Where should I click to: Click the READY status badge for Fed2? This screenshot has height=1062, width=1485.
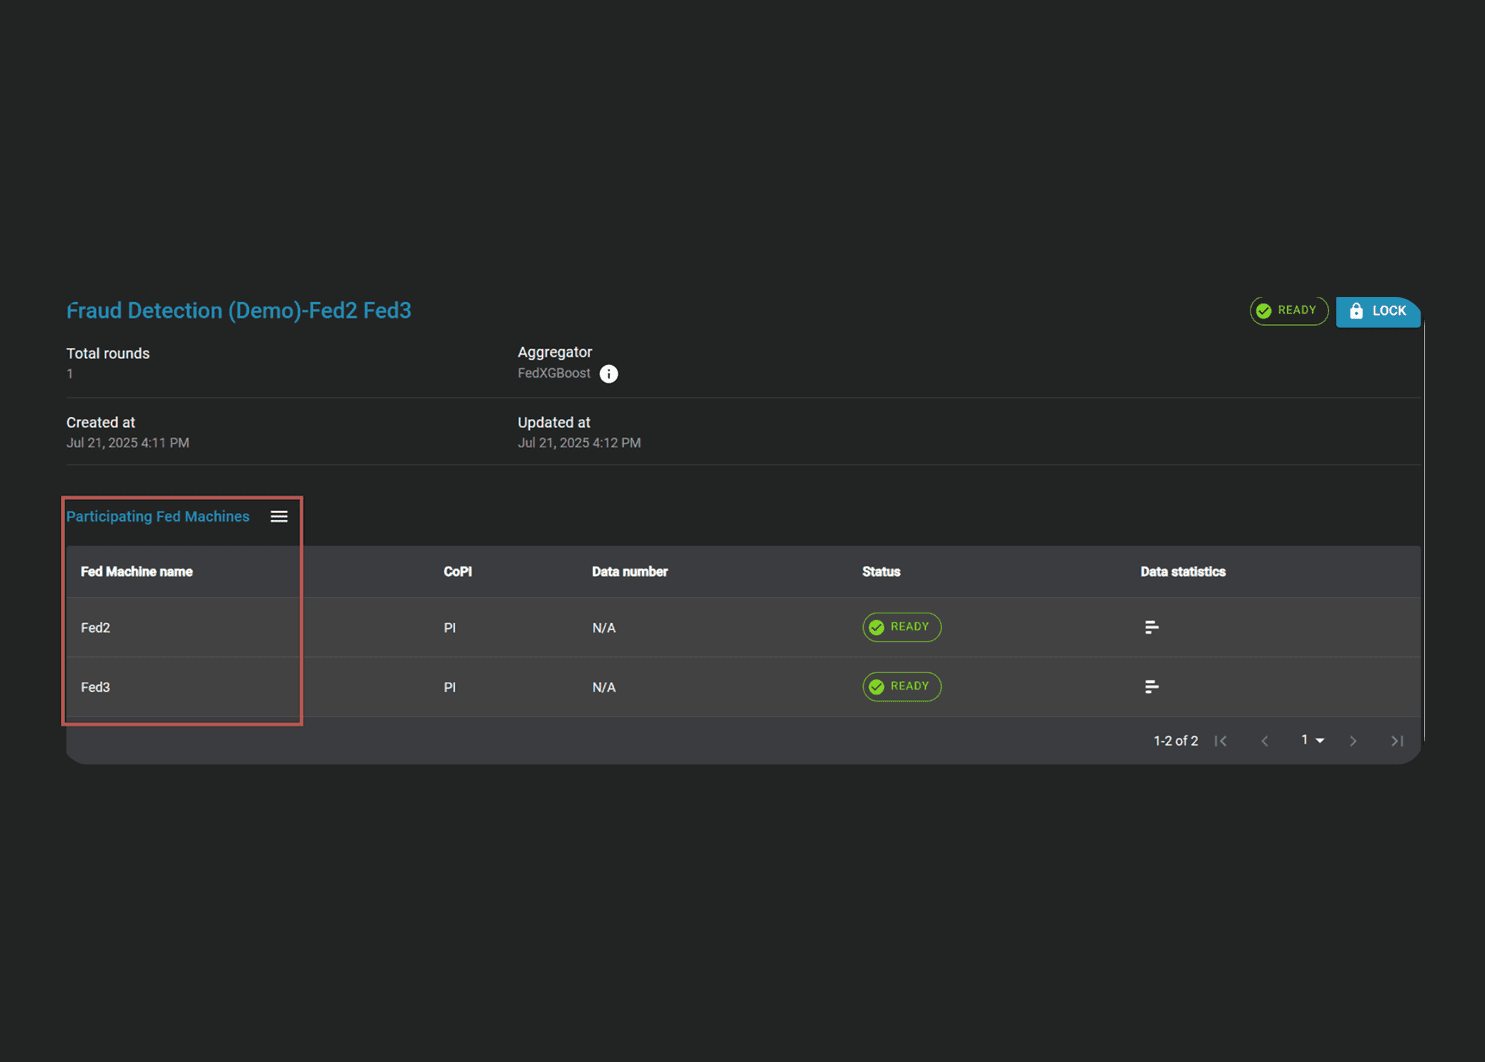pyautogui.click(x=901, y=627)
